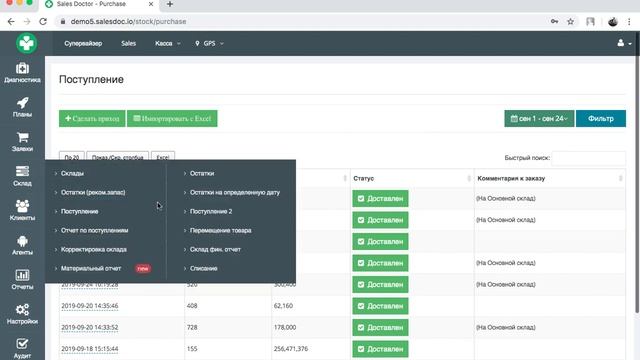Open the Склад sidebar section

tap(22, 176)
